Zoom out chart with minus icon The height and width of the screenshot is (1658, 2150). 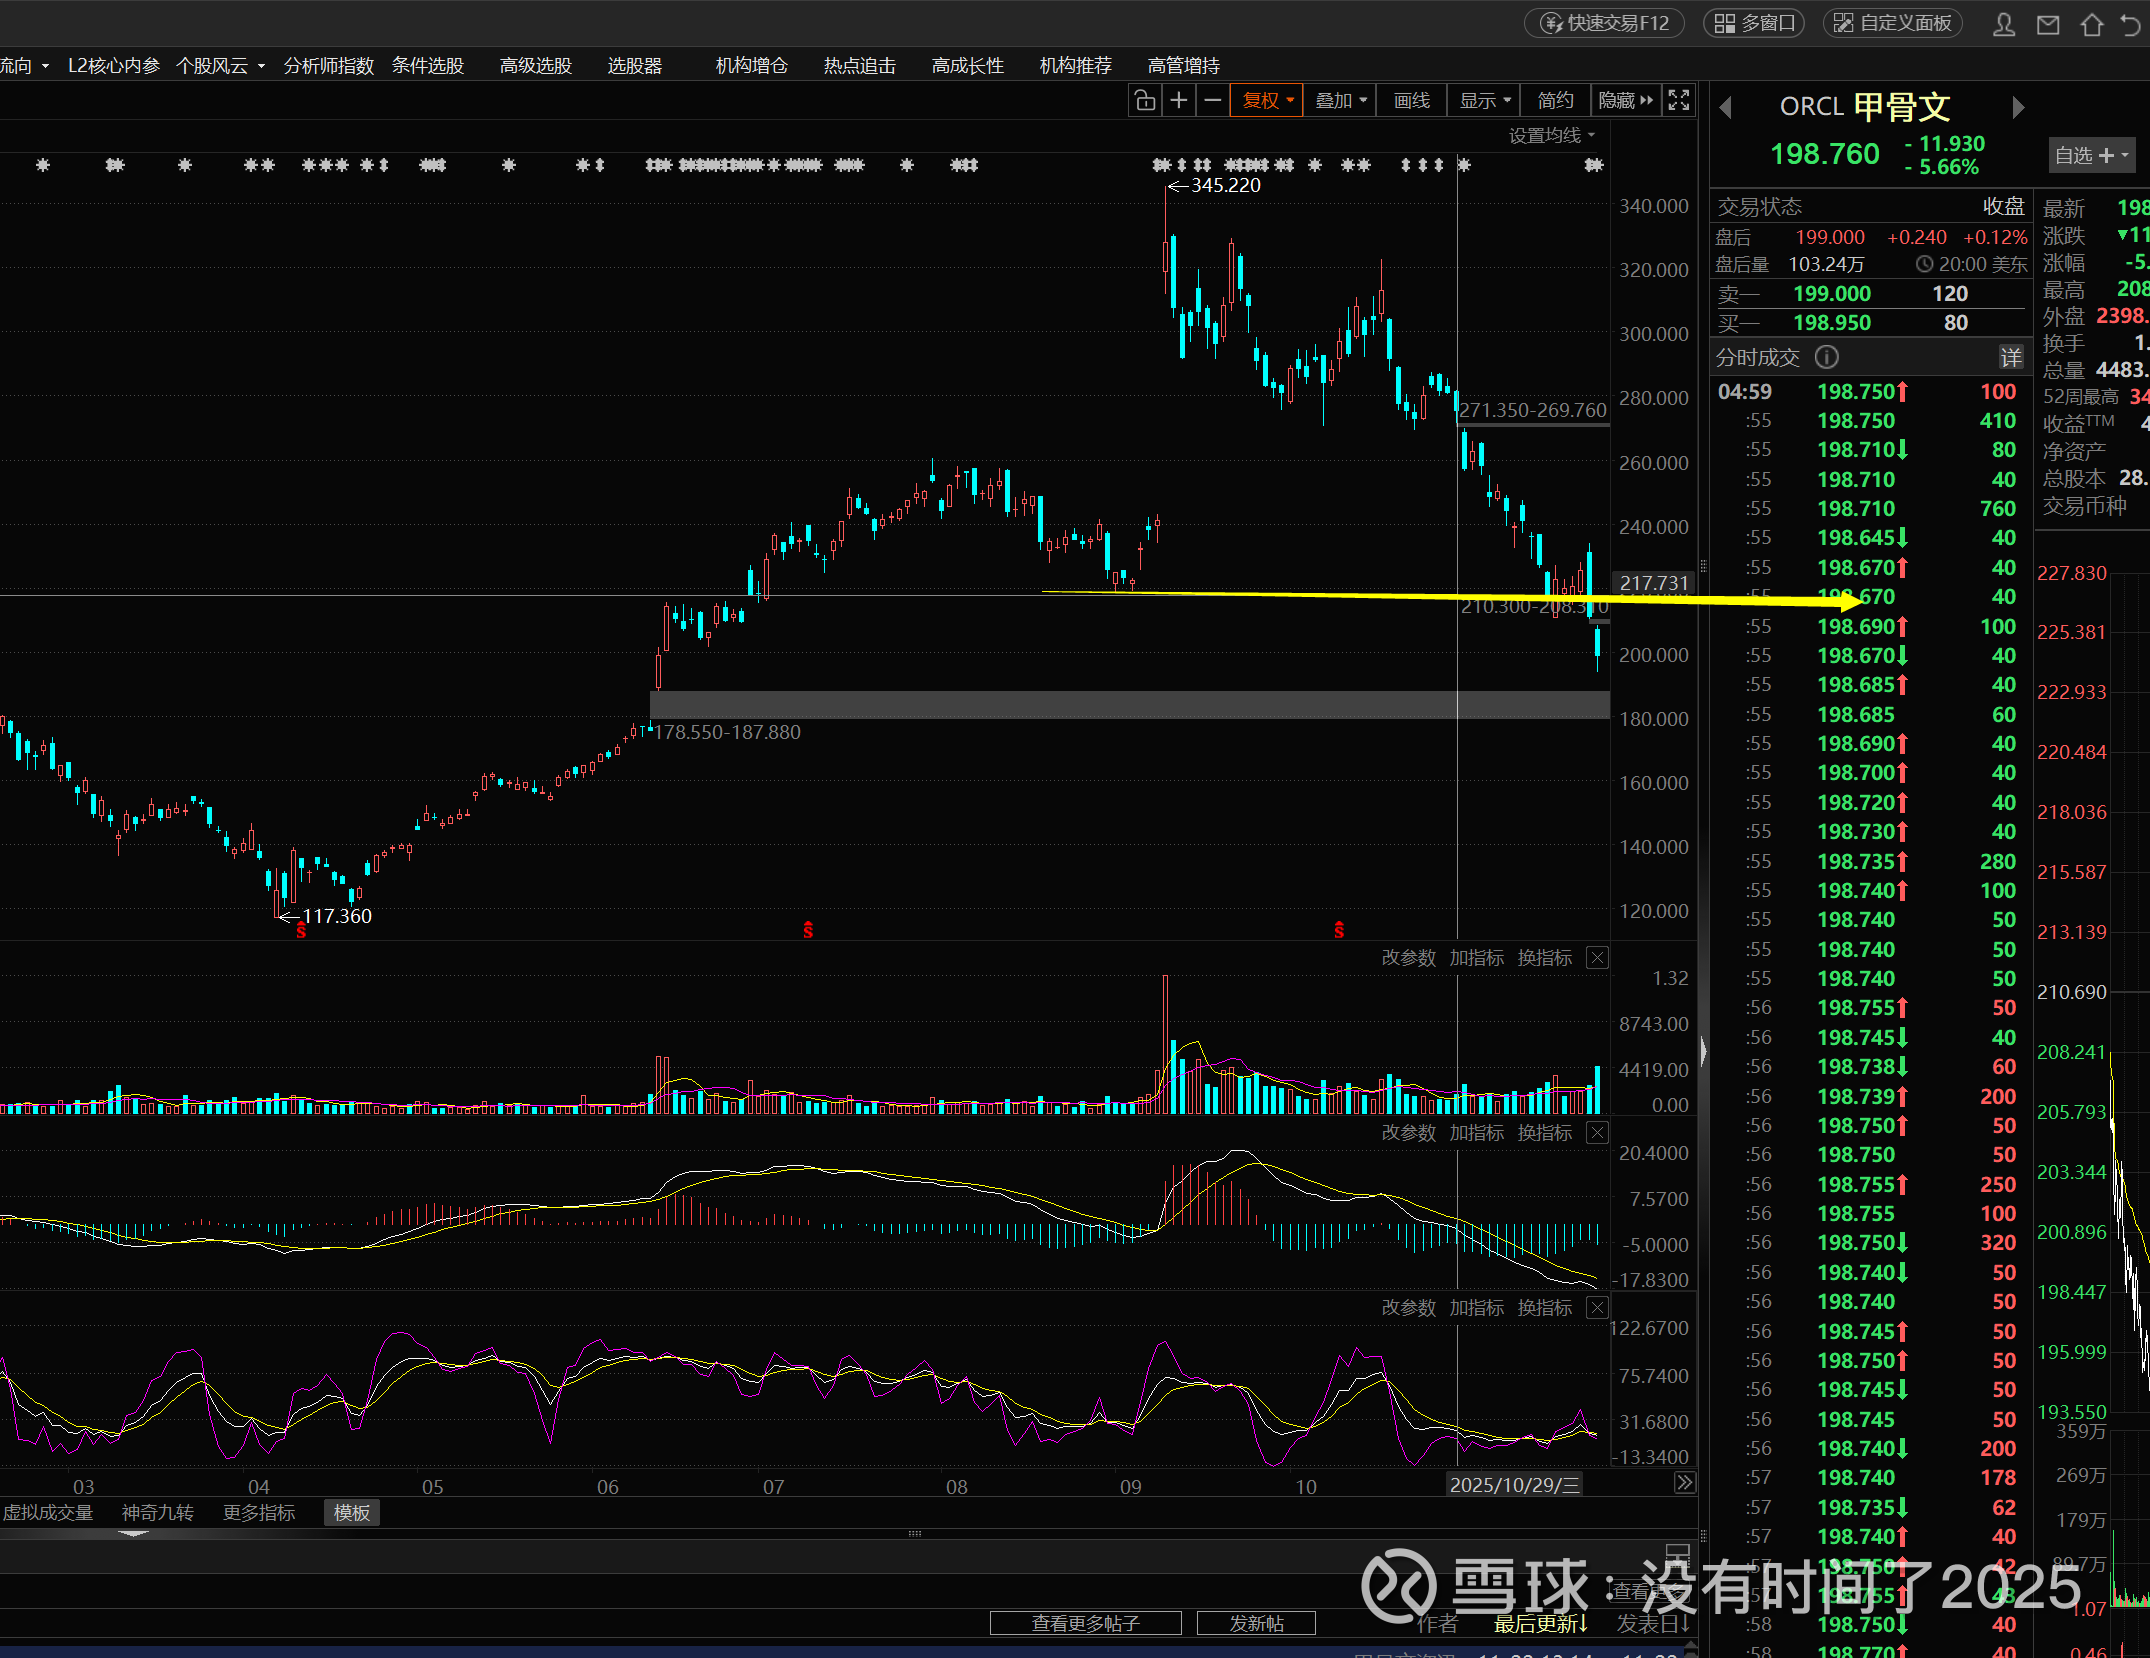1213,100
